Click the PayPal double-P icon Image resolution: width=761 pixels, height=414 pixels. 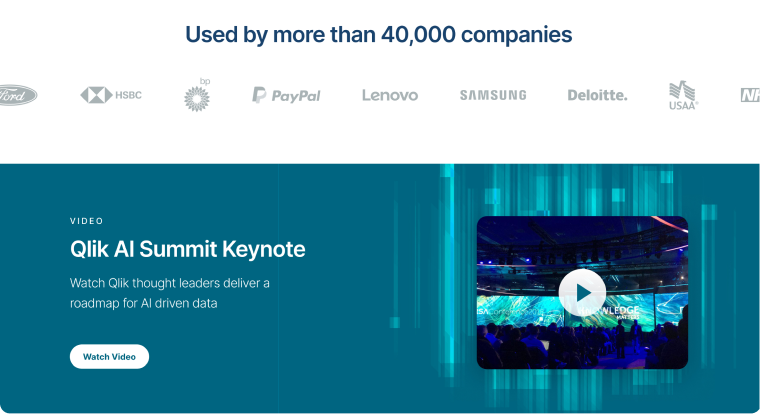pos(259,95)
